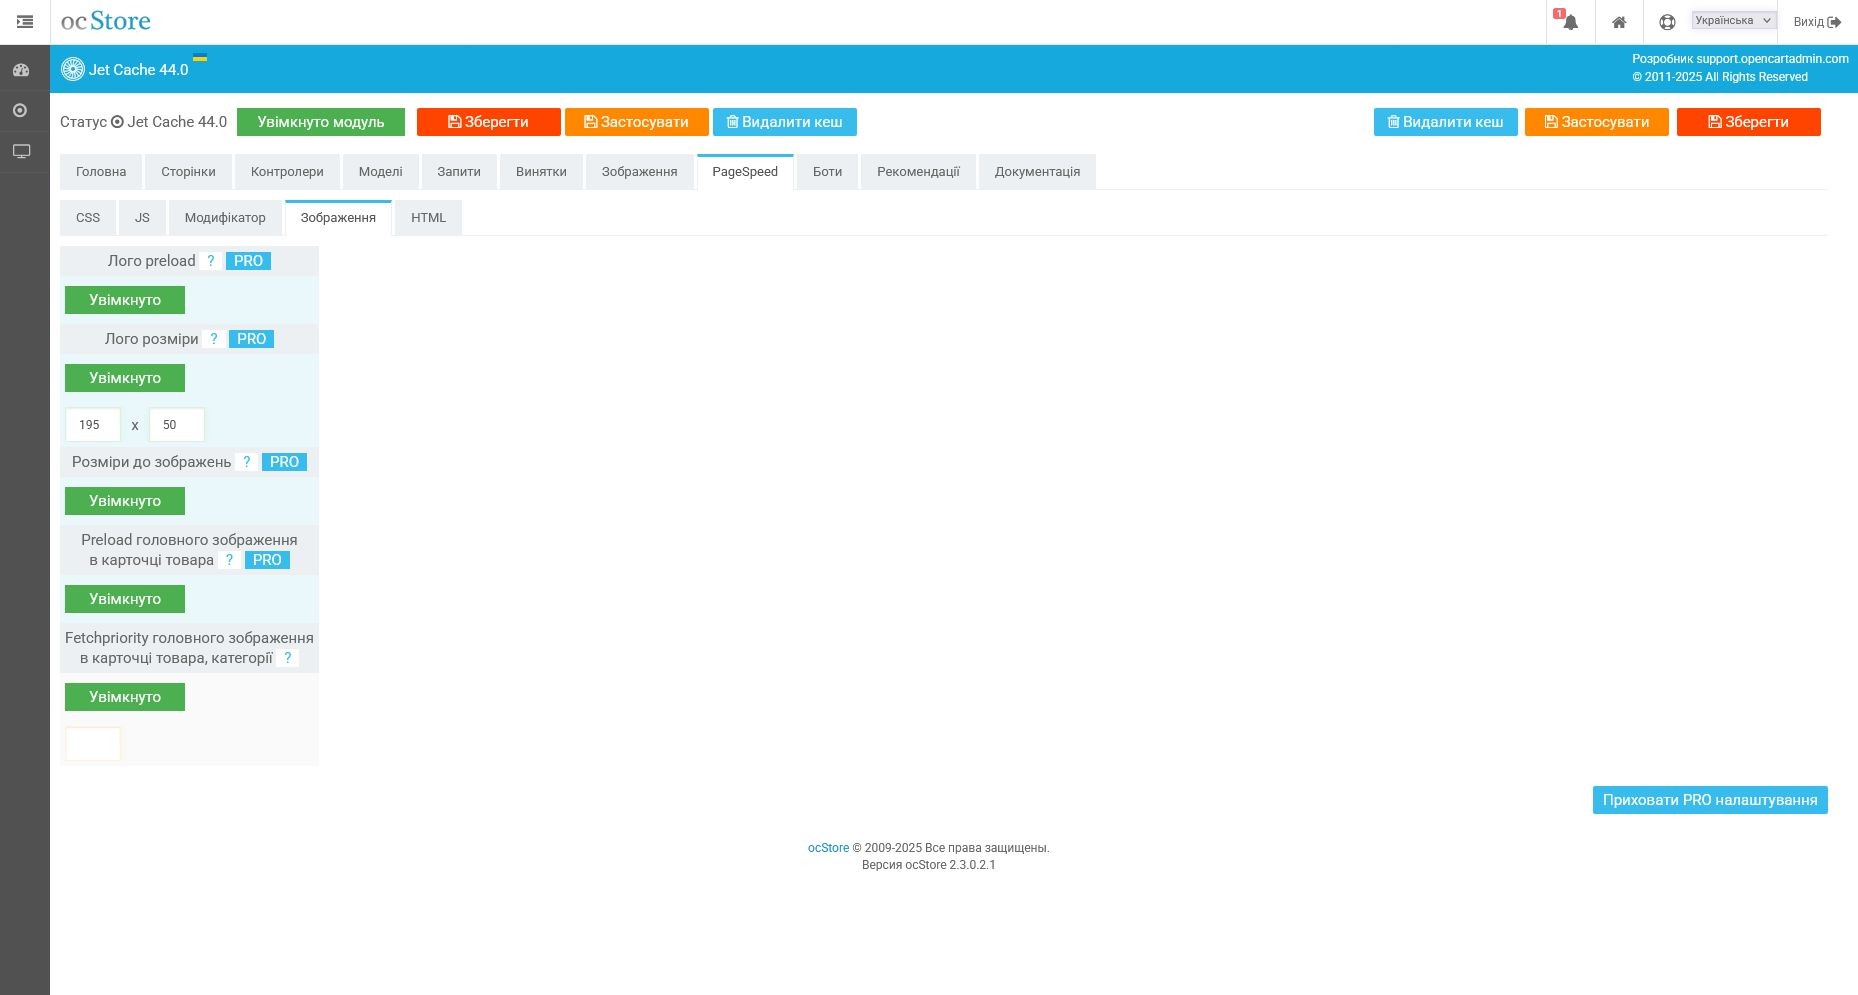This screenshot has width=1858, height=995.
Task: Click the Статус radio indicator for Jet Cache
Action: 118,121
